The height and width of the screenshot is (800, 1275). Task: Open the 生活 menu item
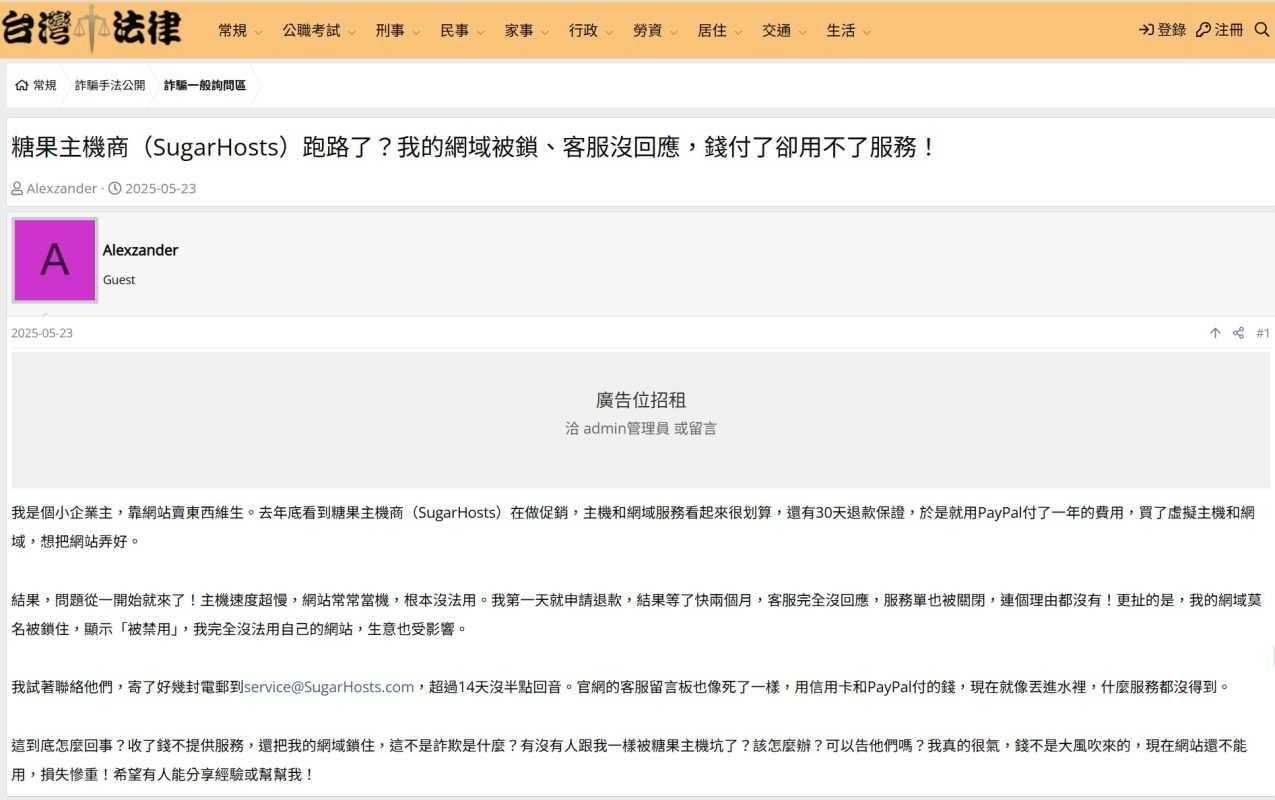click(840, 31)
